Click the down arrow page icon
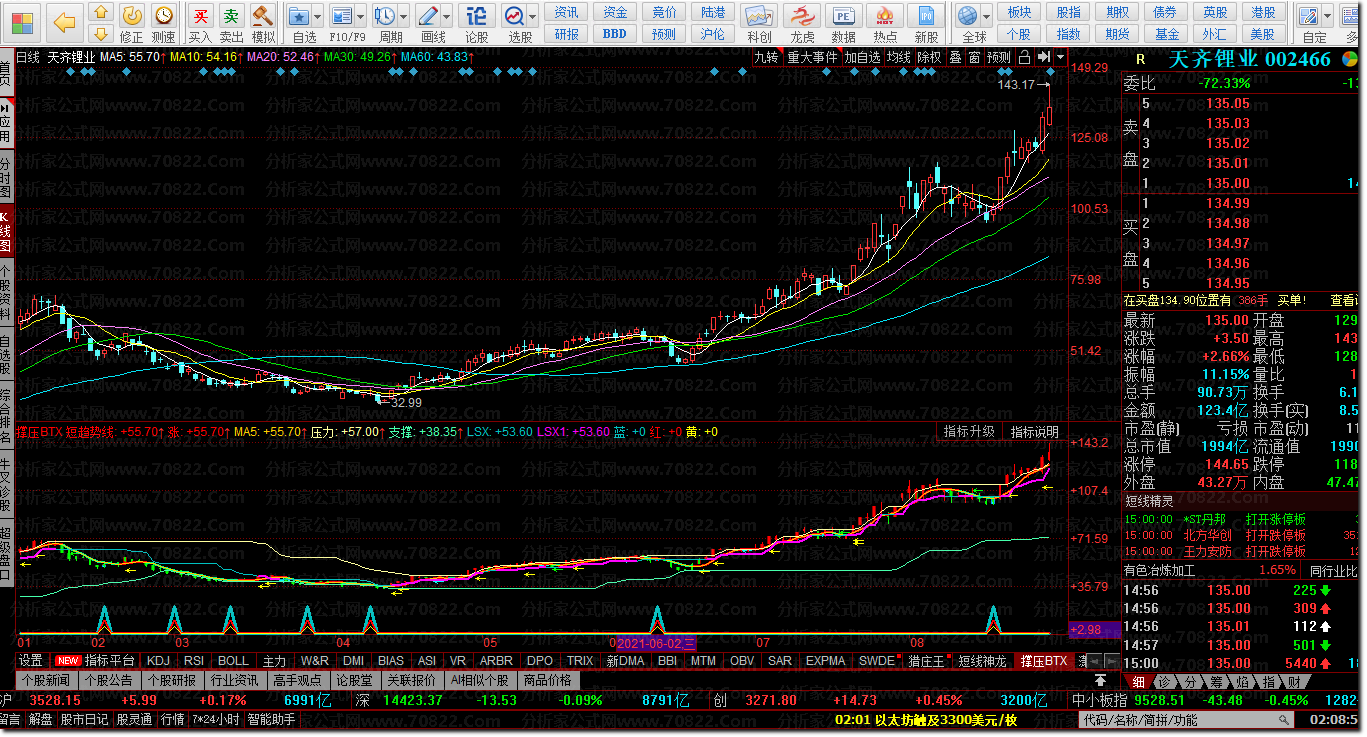This screenshot has height=737, width=1367. (x=101, y=34)
